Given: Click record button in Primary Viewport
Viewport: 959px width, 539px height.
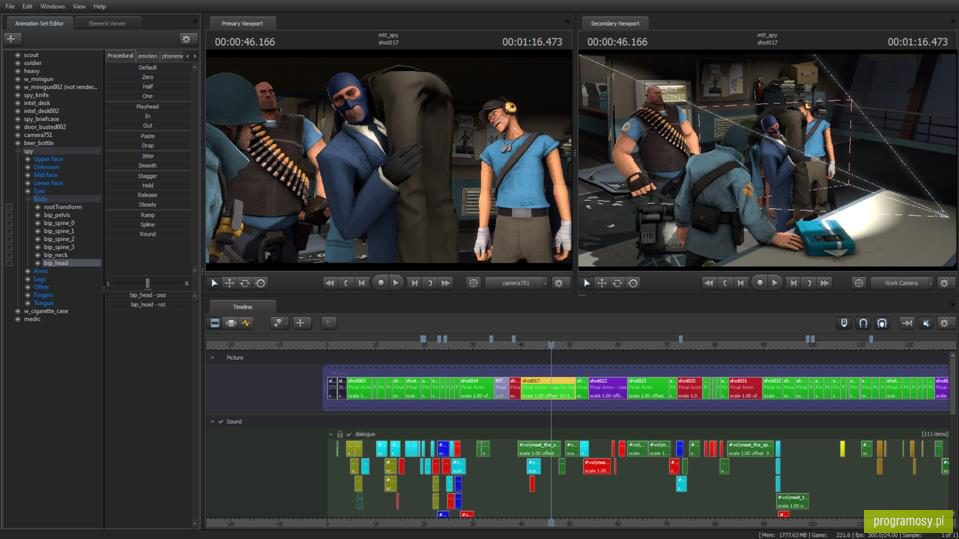Looking at the screenshot, I should pos(380,283).
